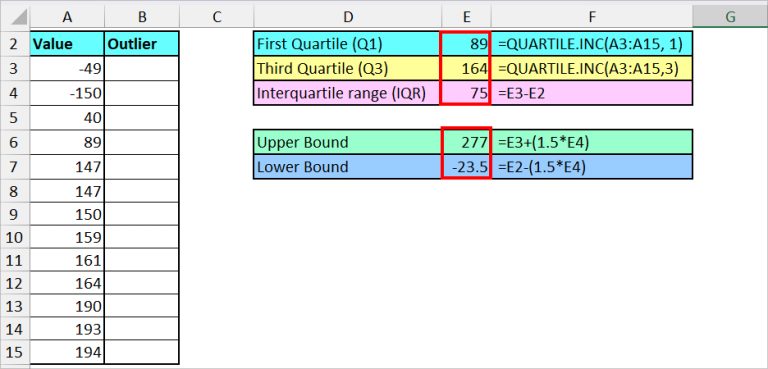
Task: Select row 12 header
Action: coord(15,283)
